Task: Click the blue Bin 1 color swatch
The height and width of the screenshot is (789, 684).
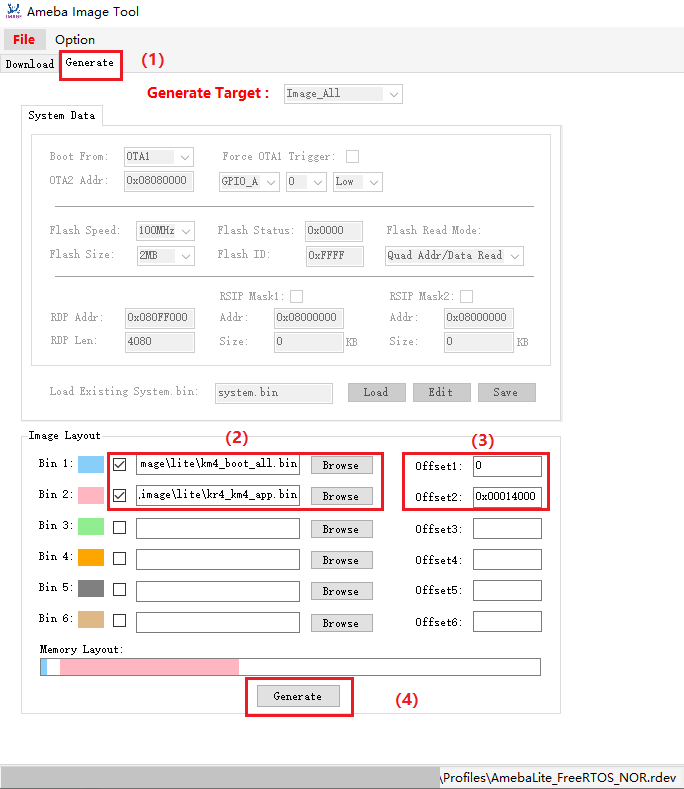Action: click(90, 465)
